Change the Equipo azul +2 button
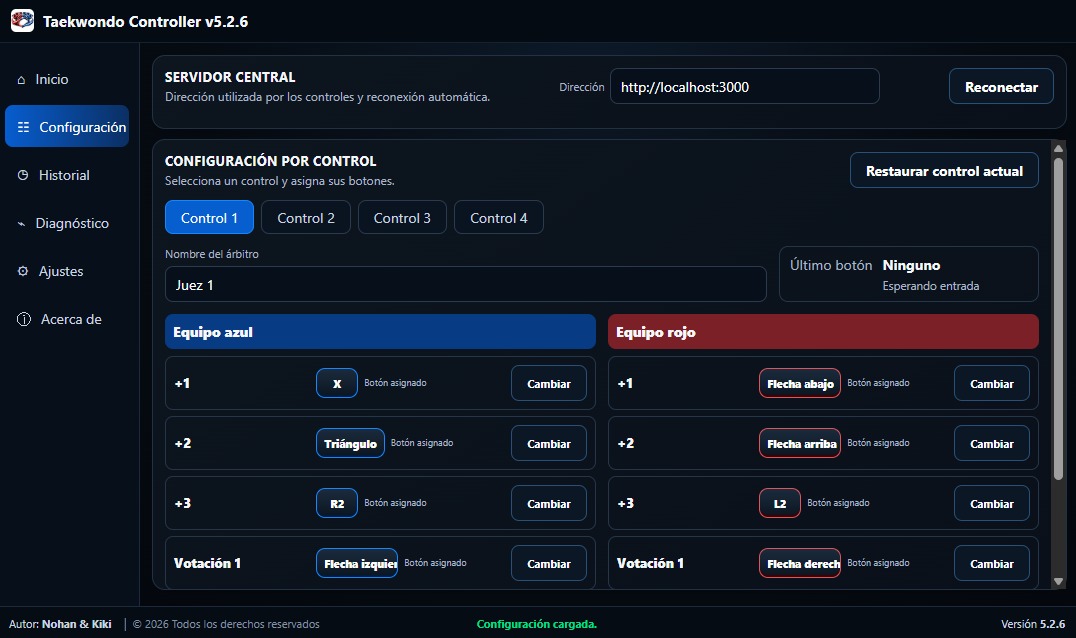This screenshot has height=638, width=1076. tap(549, 444)
